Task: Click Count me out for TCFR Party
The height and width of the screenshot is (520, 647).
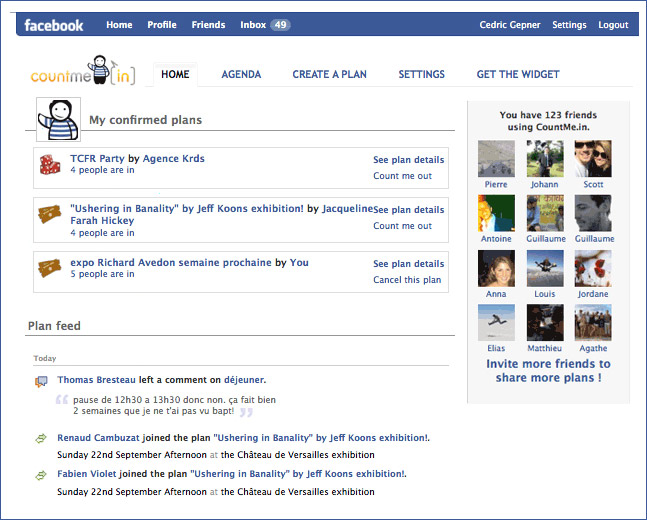Action: click(402, 176)
